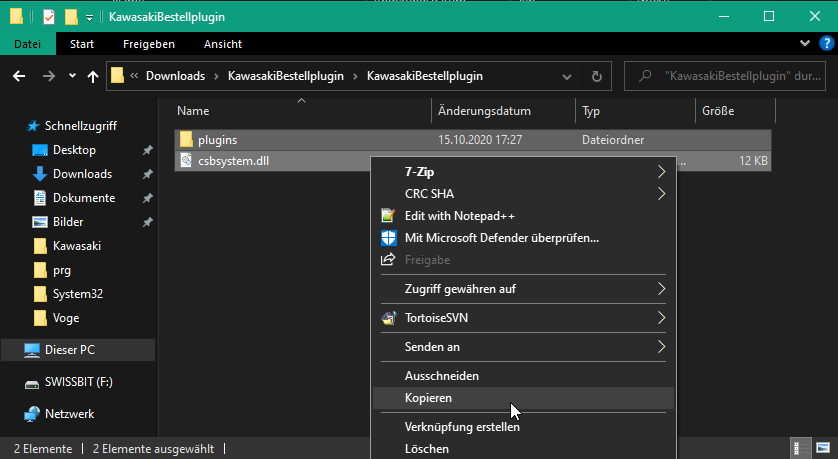Open the Ansicht ribbon tab
Viewport: 838px width, 459px height.
(x=223, y=44)
